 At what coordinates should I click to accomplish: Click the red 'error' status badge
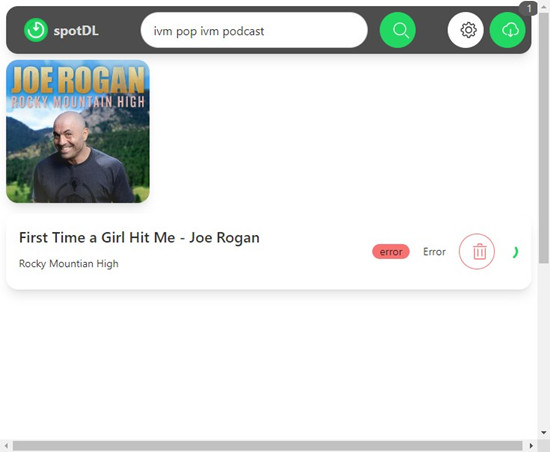click(x=391, y=251)
